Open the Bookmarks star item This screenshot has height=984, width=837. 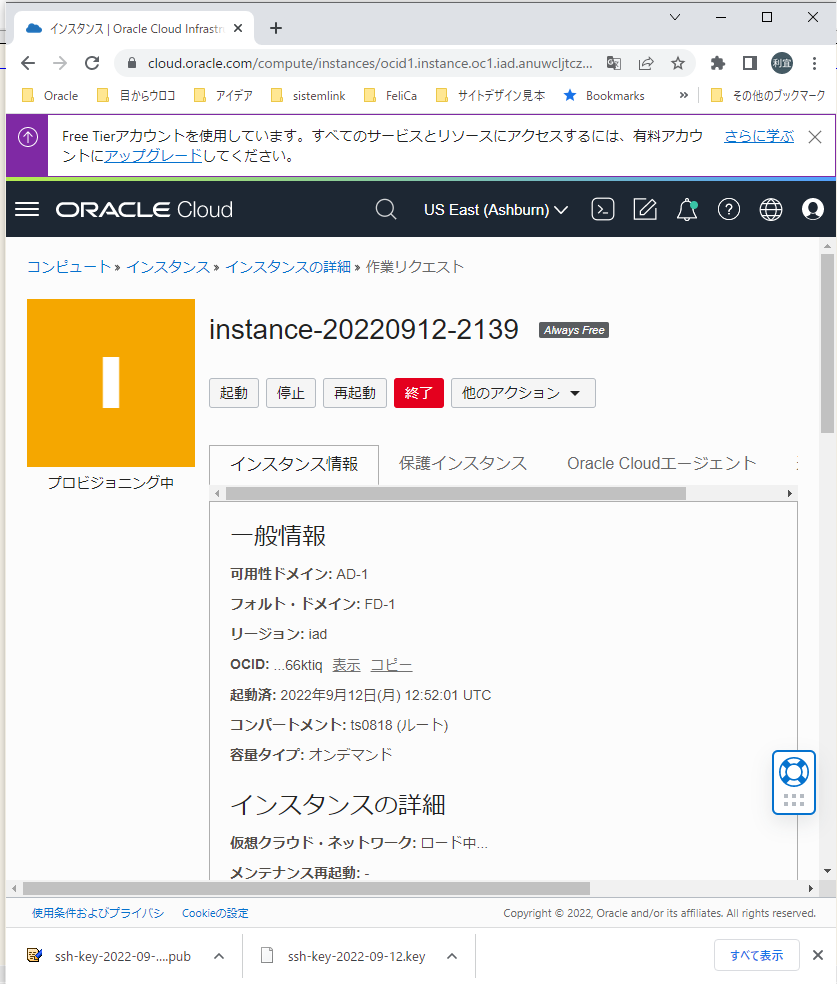coord(604,95)
